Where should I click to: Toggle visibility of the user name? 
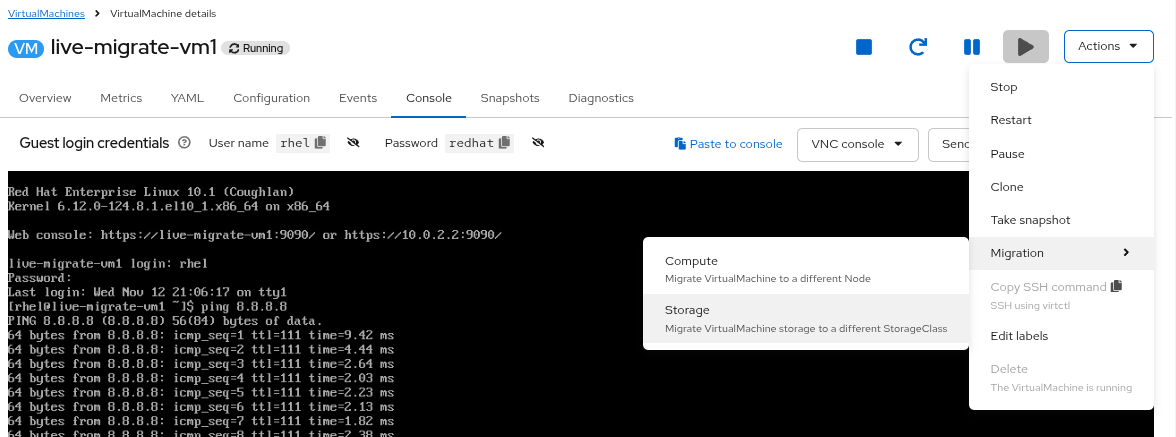click(x=353, y=143)
